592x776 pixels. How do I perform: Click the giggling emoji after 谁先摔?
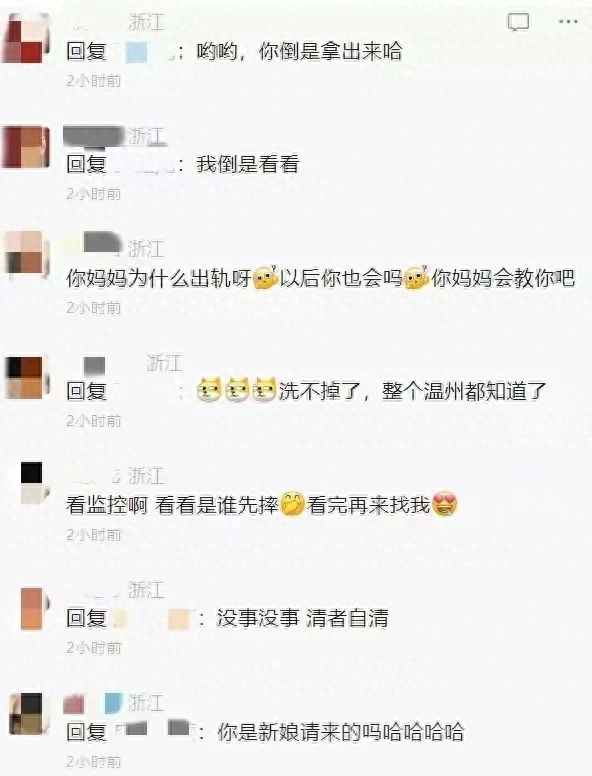click(293, 504)
